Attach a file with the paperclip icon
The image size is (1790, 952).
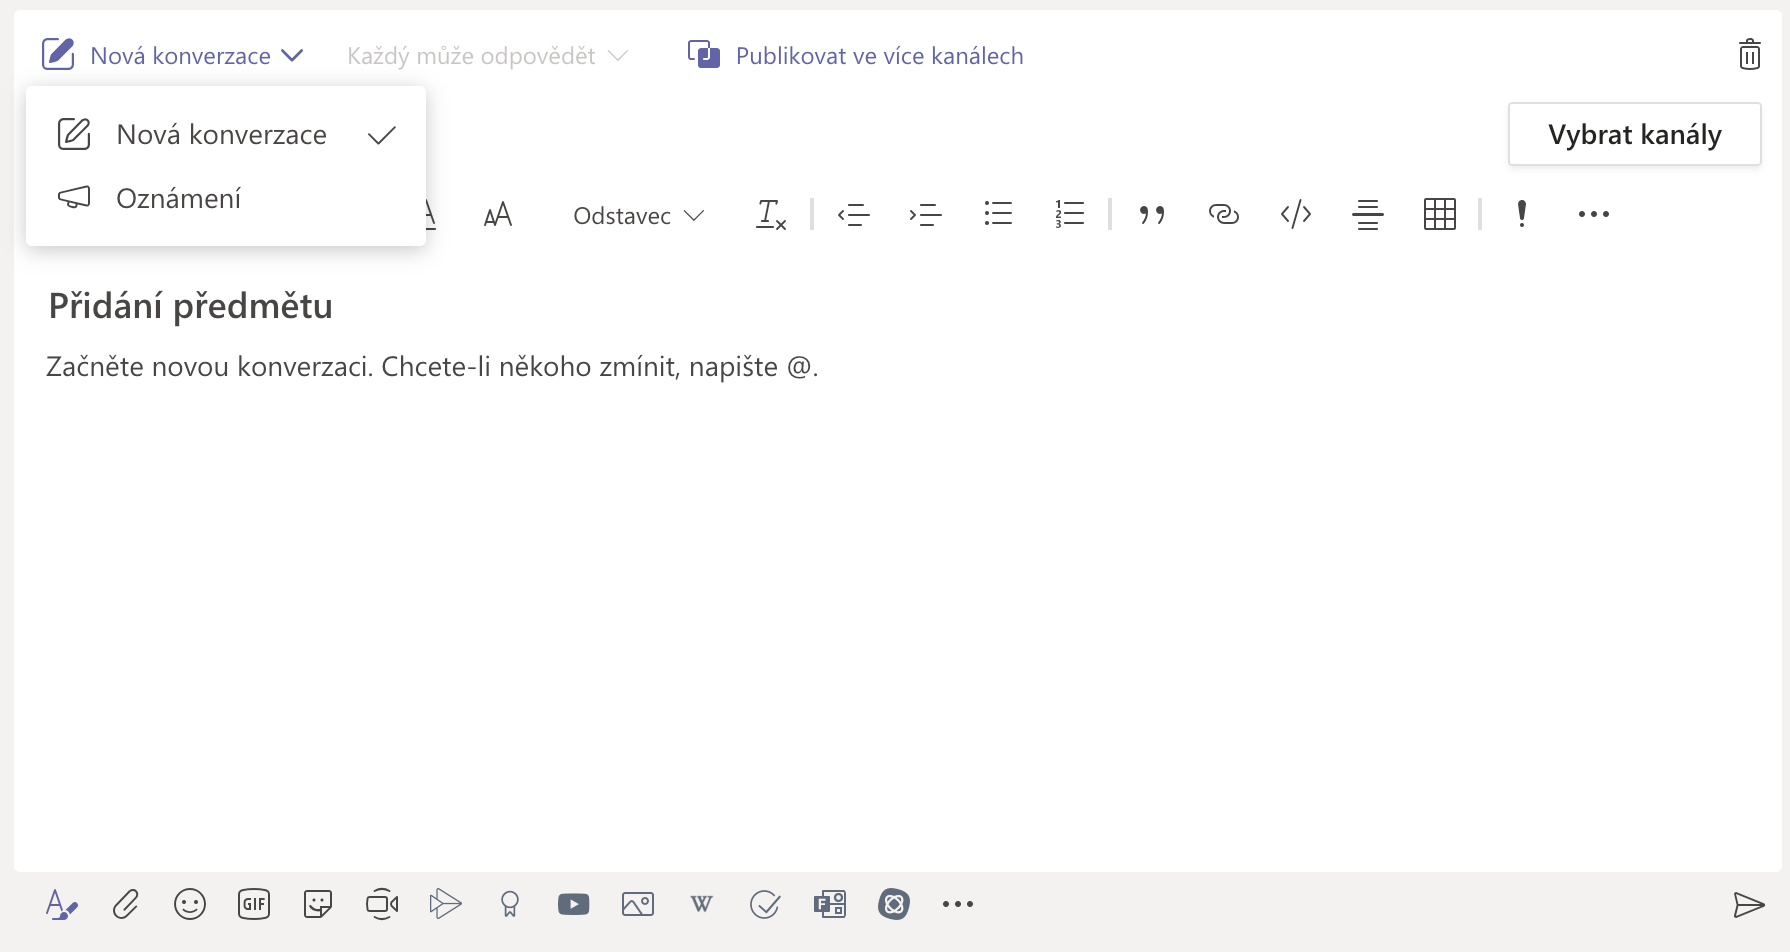click(126, 904)
